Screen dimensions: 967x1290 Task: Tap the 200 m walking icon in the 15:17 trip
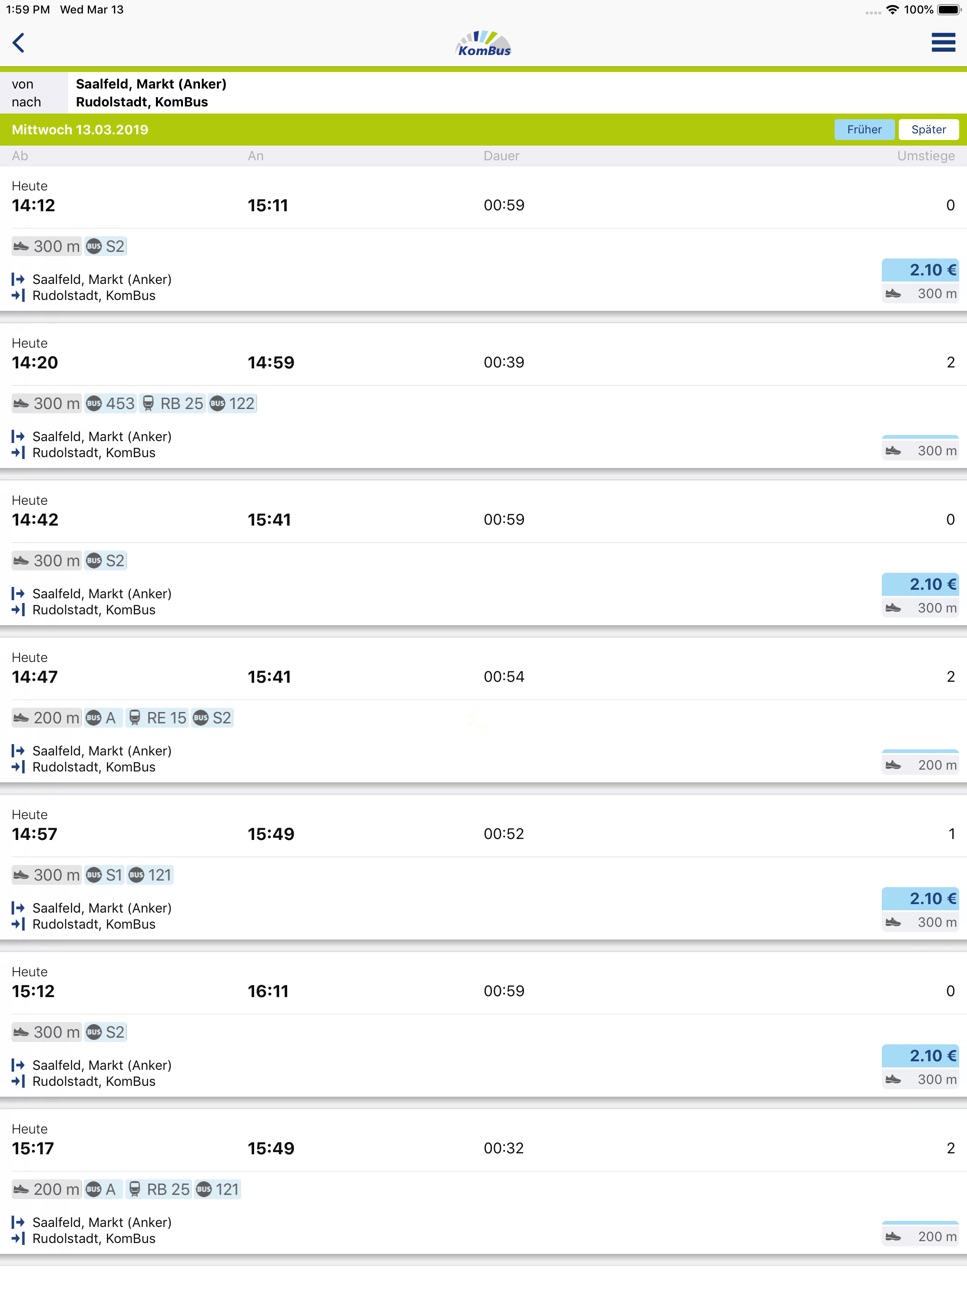coord(21,1189)
